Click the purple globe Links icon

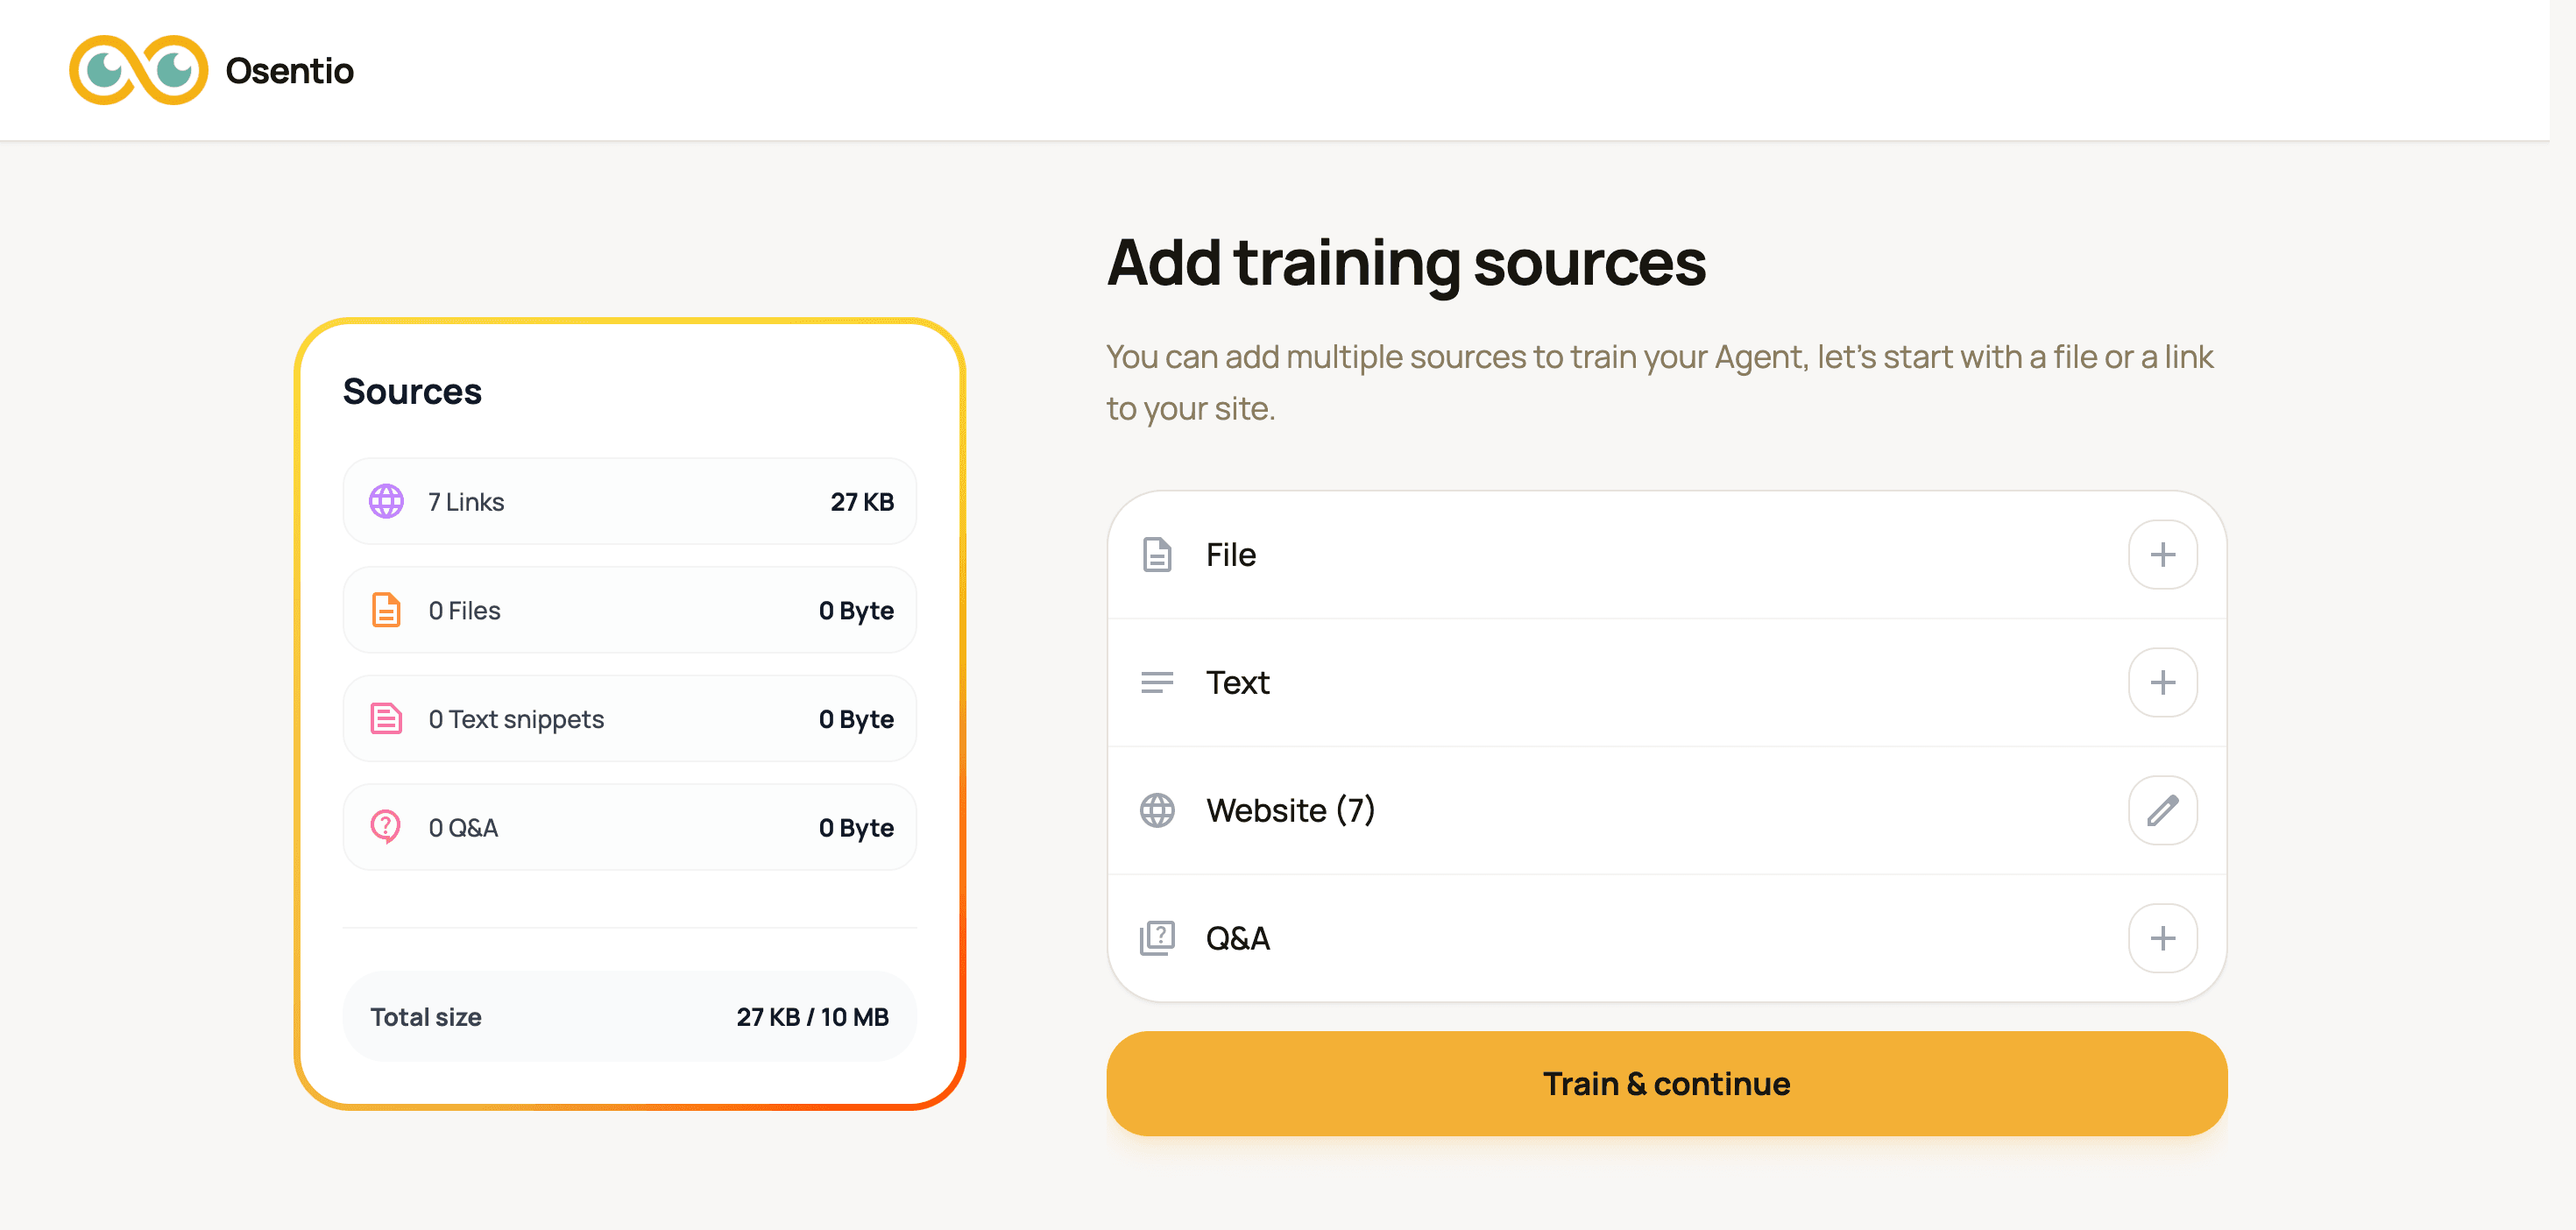(x=386, y=501)
